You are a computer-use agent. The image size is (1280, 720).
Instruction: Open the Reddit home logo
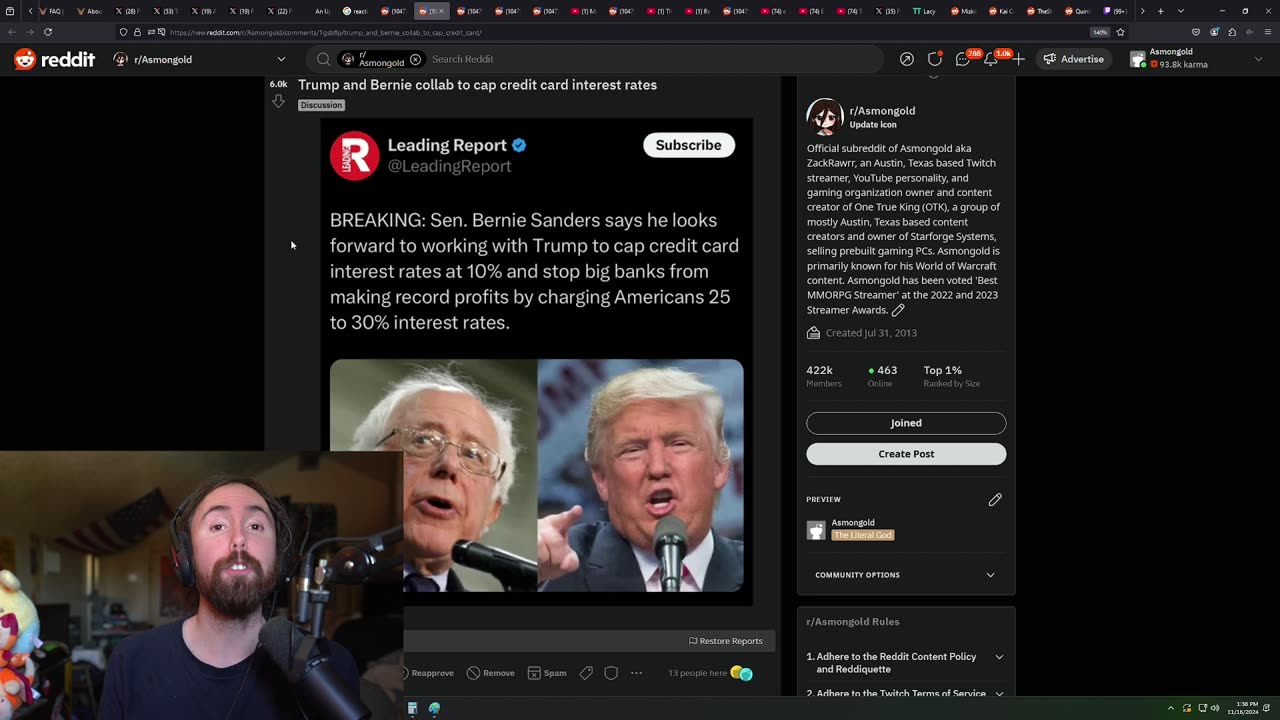(55, 59)
